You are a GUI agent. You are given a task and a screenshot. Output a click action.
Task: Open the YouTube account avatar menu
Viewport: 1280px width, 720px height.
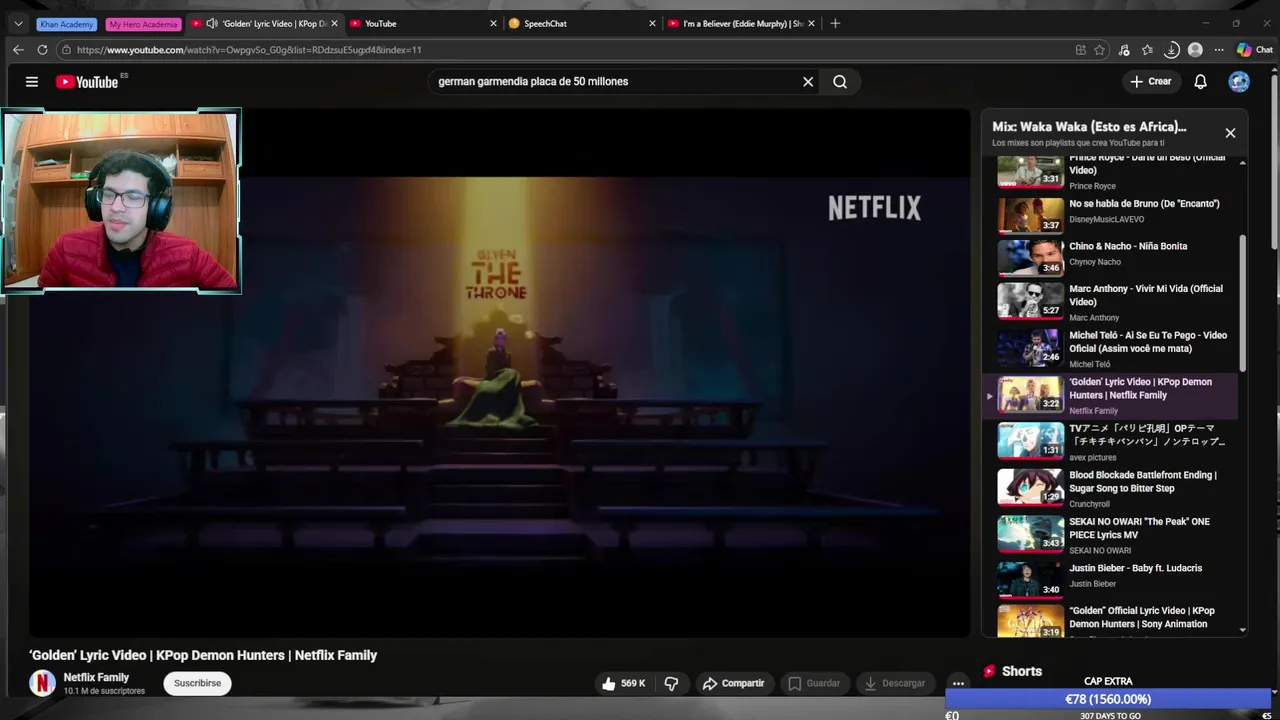1239,82
